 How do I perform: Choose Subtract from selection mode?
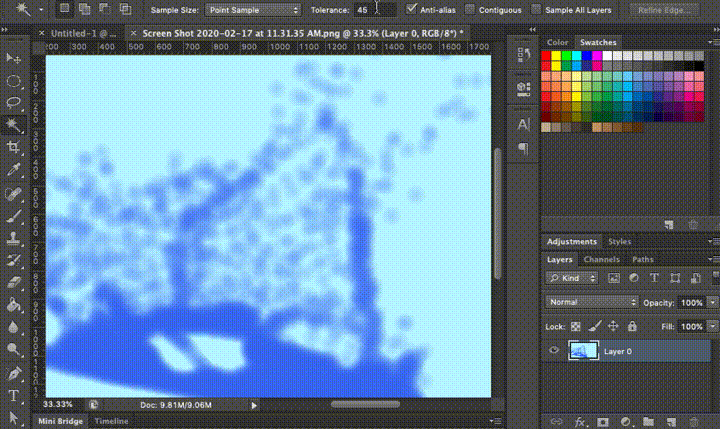(105, 9)
